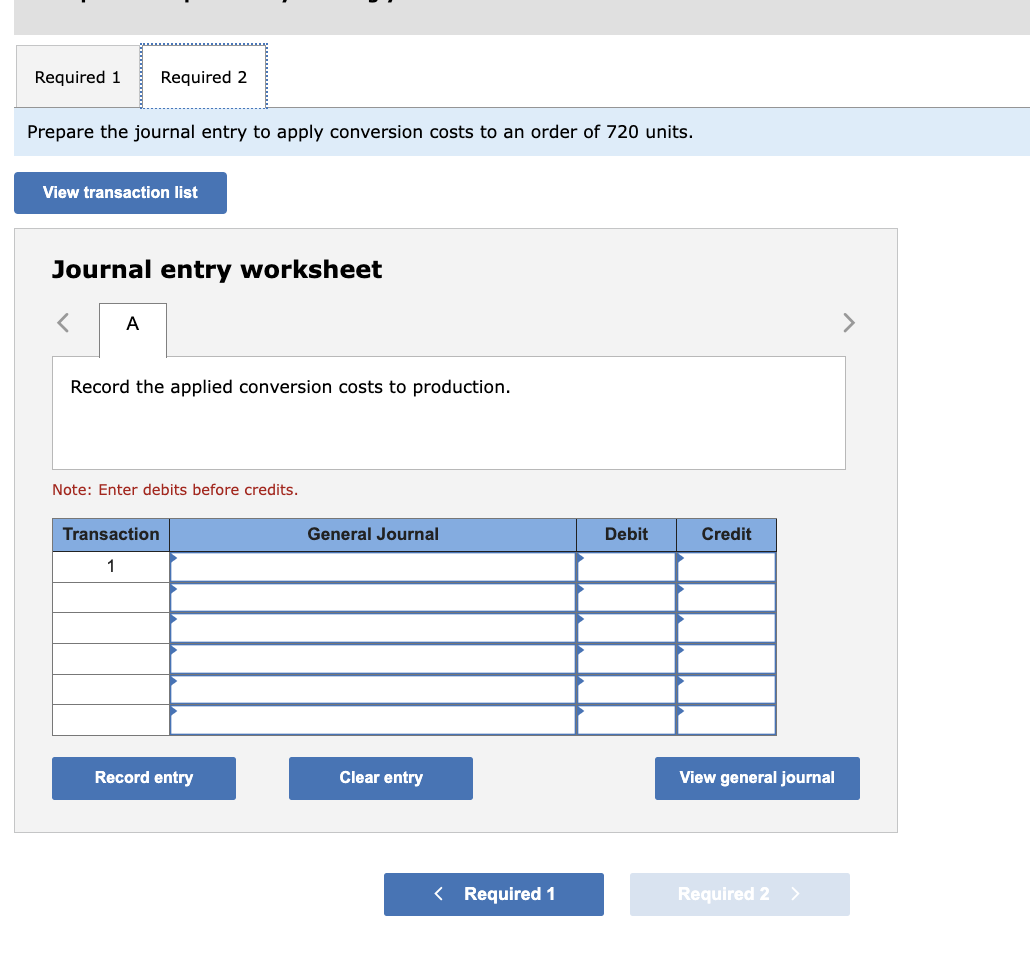Open General Journal account dropdown in second row

pos(373,598)
